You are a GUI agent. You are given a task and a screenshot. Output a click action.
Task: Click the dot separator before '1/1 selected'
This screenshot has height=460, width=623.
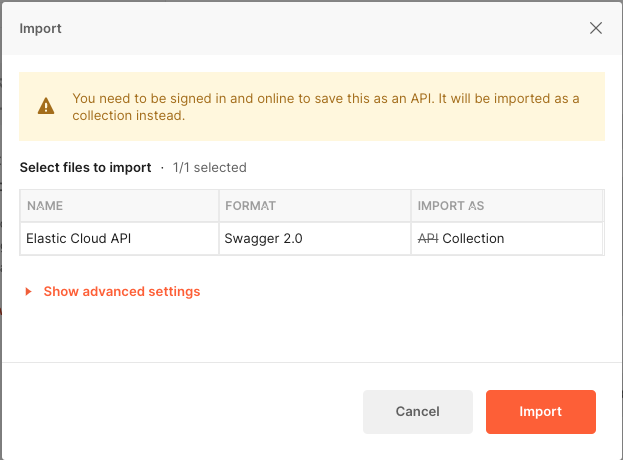[x=162, y=168]
